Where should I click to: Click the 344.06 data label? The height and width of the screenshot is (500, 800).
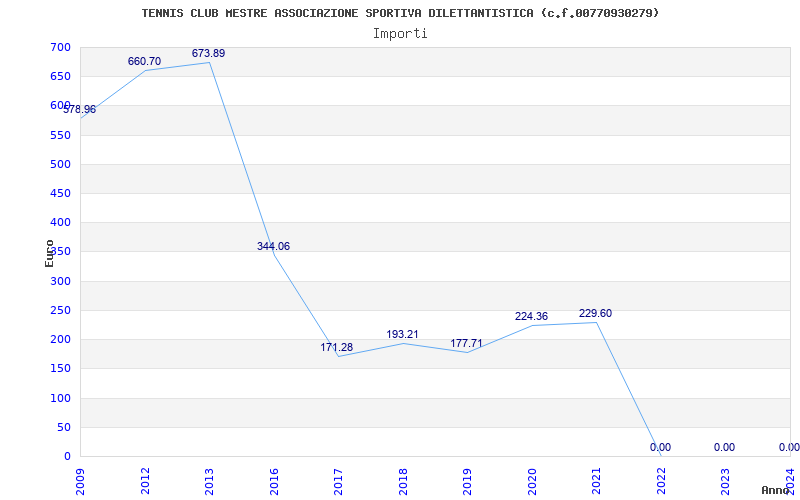(x=273, y=246)
